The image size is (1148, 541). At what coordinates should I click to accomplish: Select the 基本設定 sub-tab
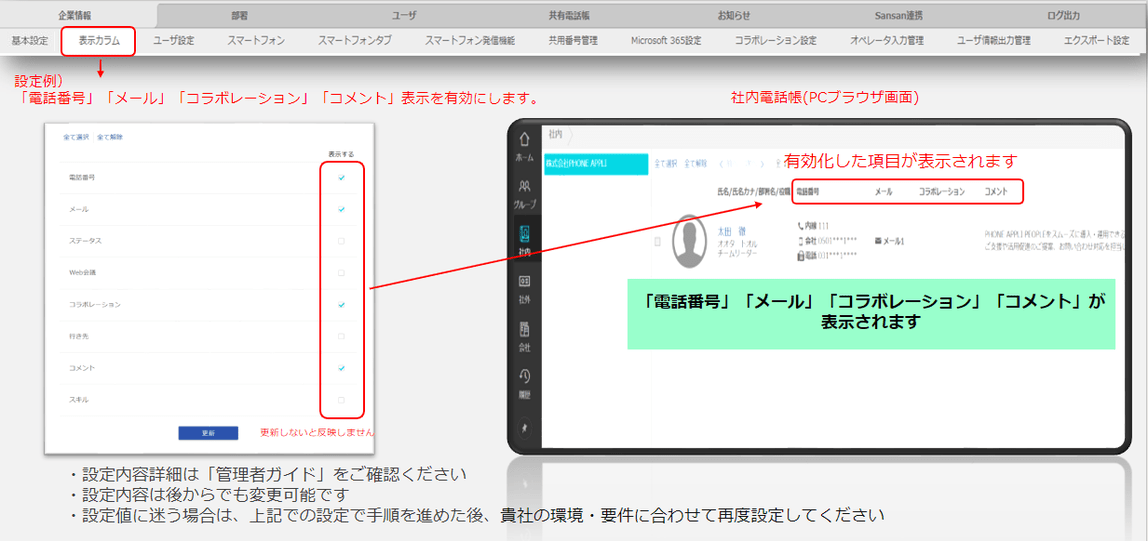pos(29,41)
